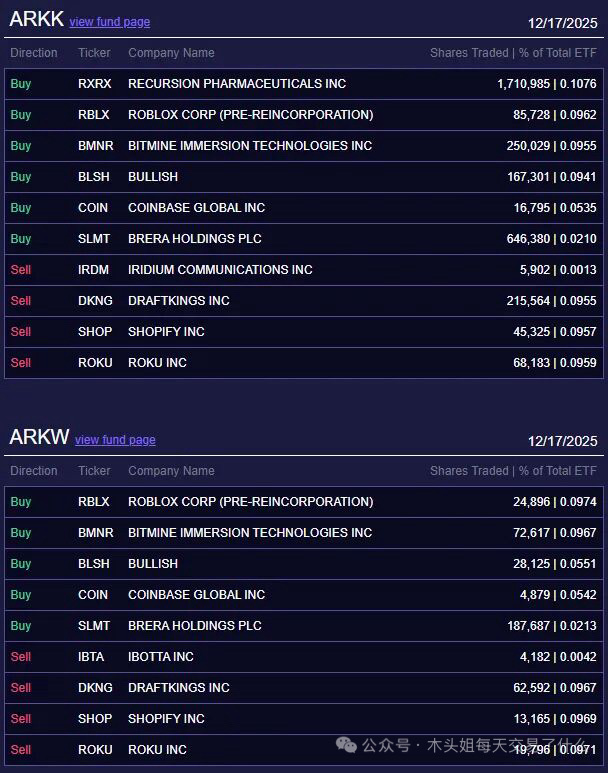Image resolution: width=608 pixels, height=773 pixels.
Task: Click ARKW view fund page link
Action: (115, 440)
